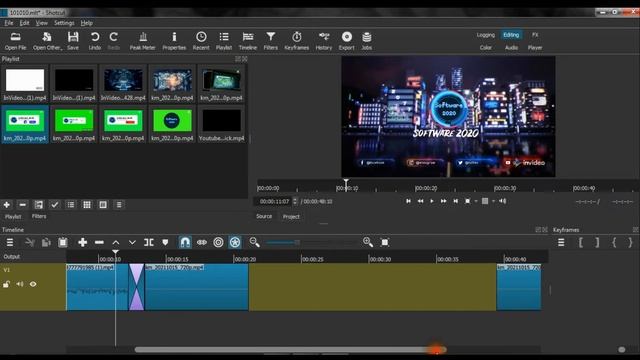Adjust the timeline zoom slider

coord(297,242)
